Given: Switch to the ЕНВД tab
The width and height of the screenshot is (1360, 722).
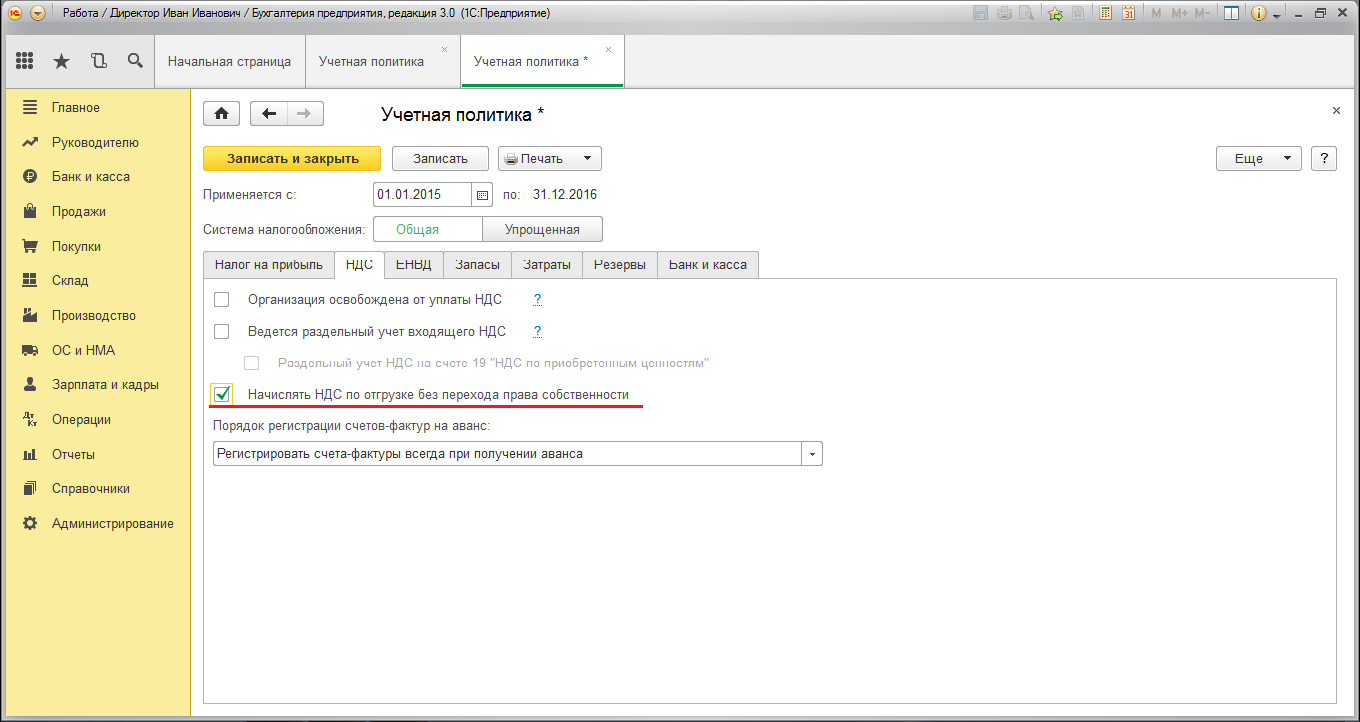Looking at the screenshot, I should coord(414,264).
